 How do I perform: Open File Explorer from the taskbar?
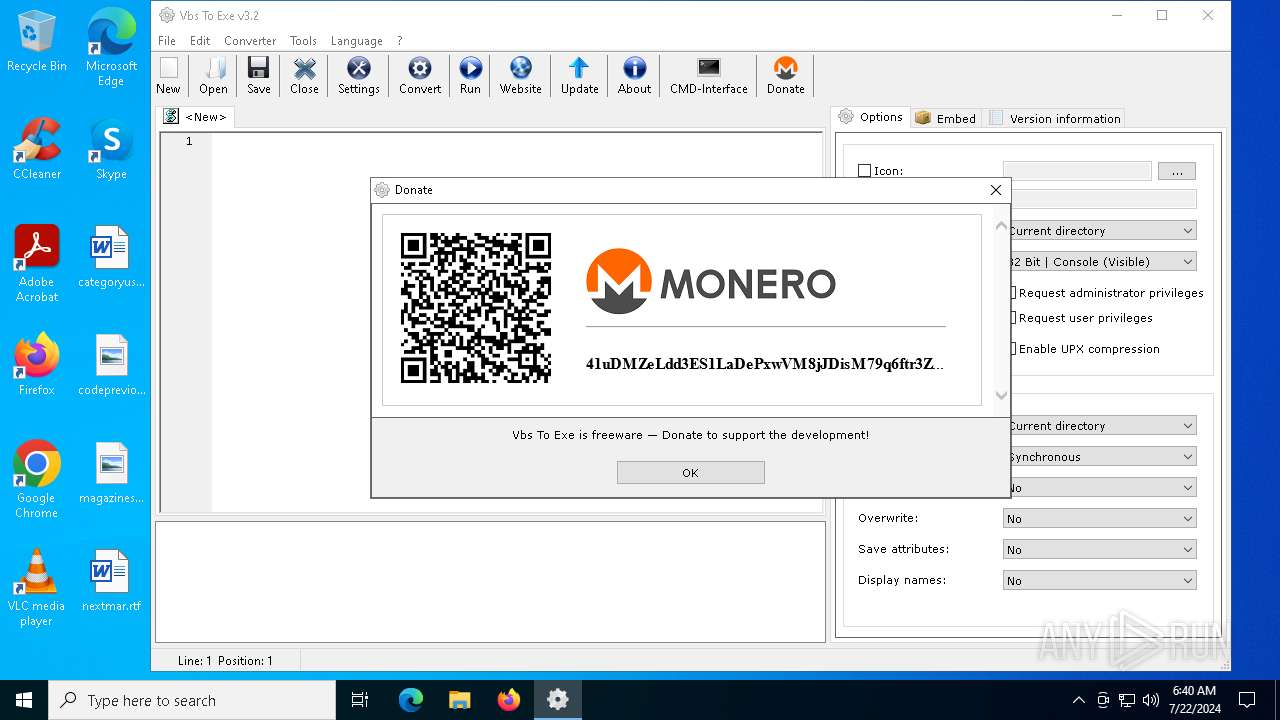[460, 700]
